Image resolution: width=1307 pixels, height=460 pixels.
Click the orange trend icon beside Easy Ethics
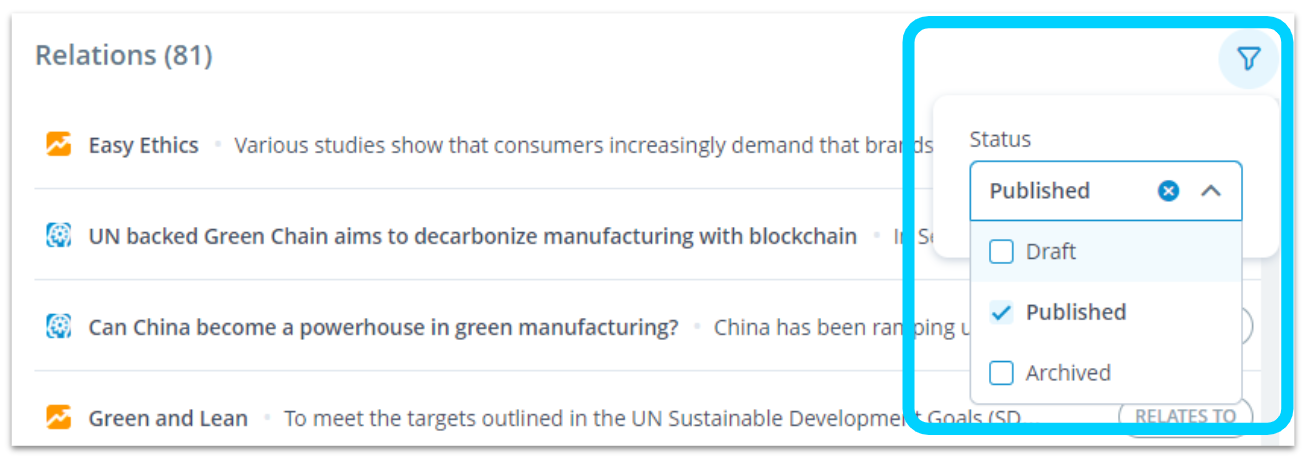tap(59, 145)
